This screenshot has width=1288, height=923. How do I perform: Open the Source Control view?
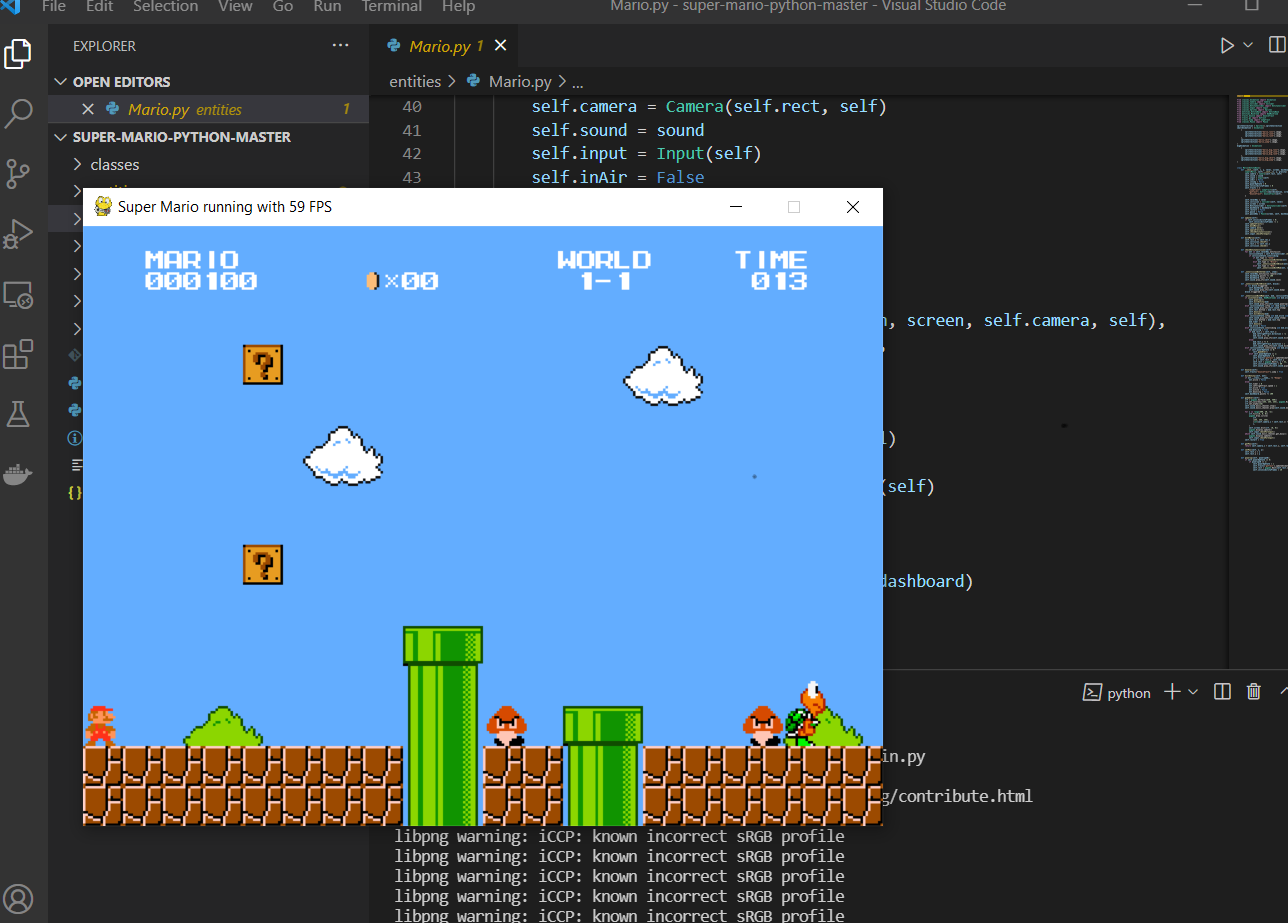coord(18,173)
